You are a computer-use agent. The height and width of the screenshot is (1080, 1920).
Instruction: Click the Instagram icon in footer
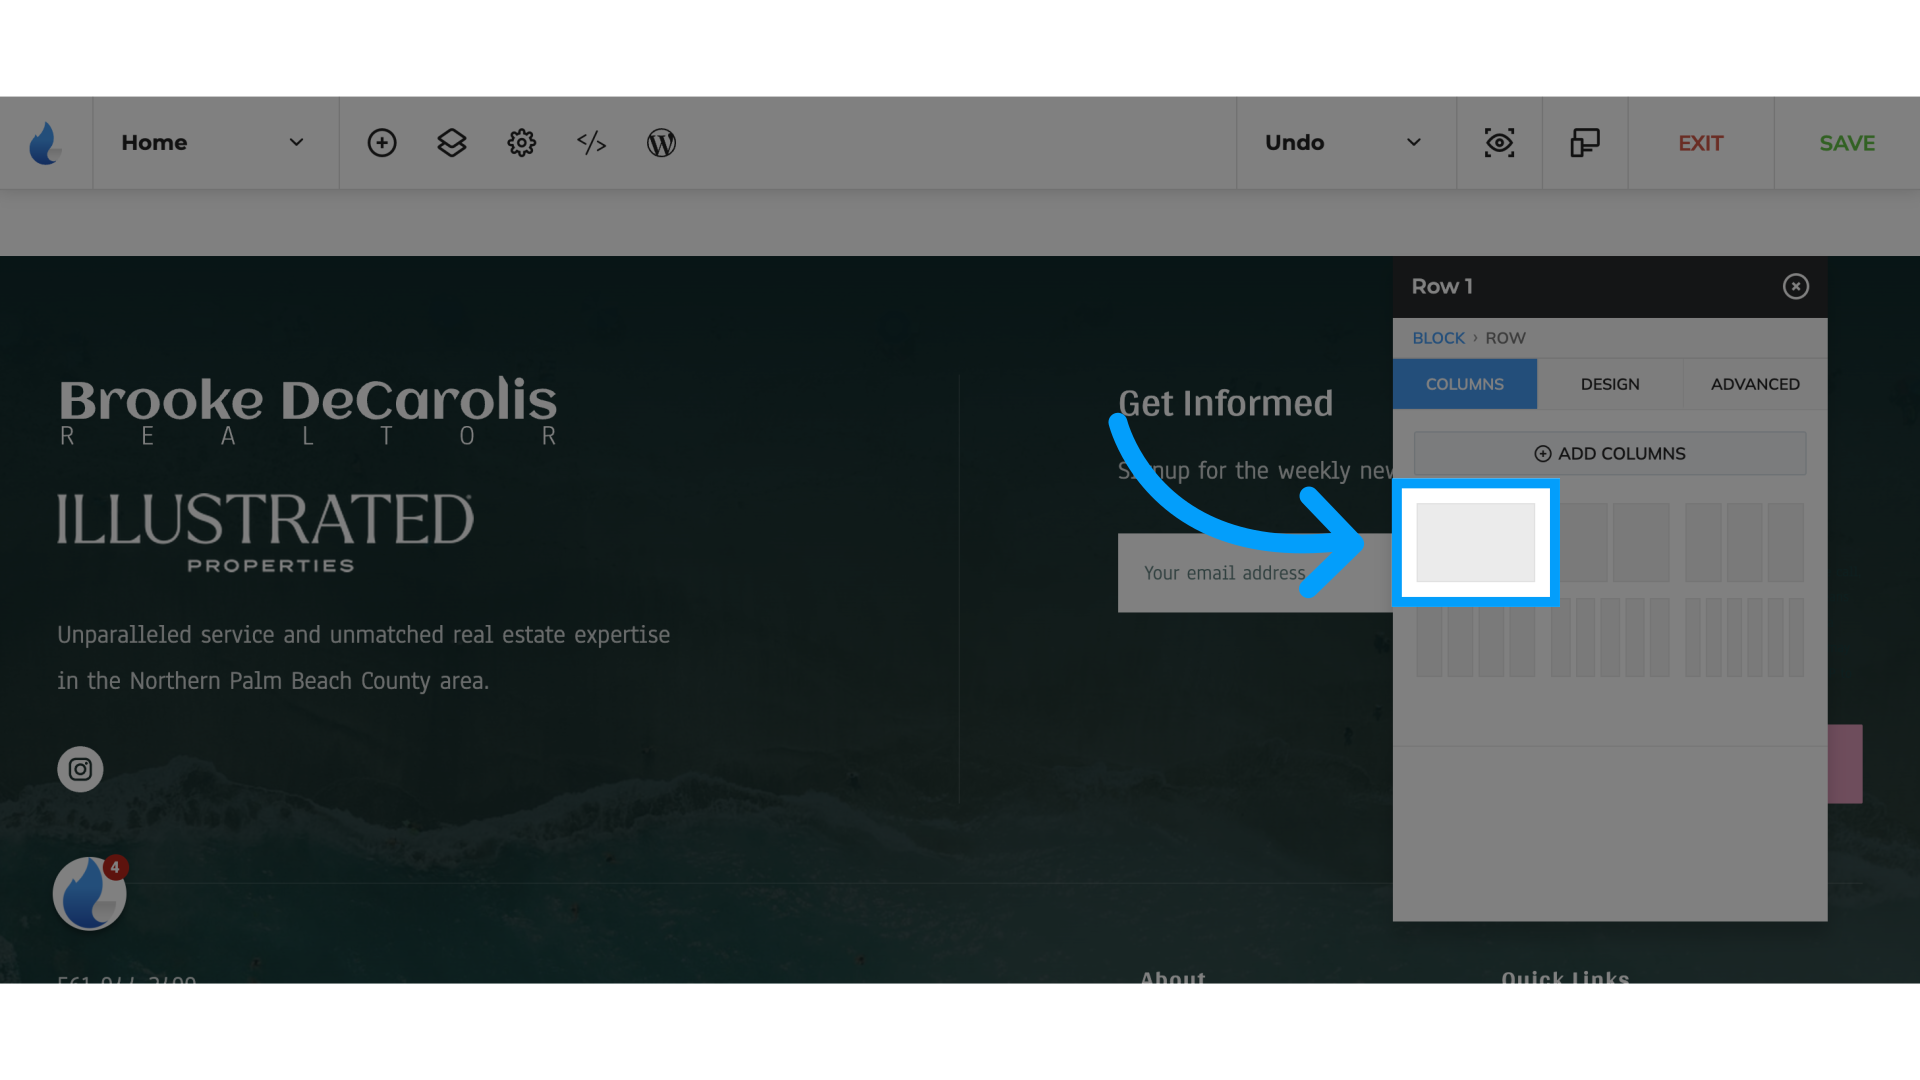80,770
